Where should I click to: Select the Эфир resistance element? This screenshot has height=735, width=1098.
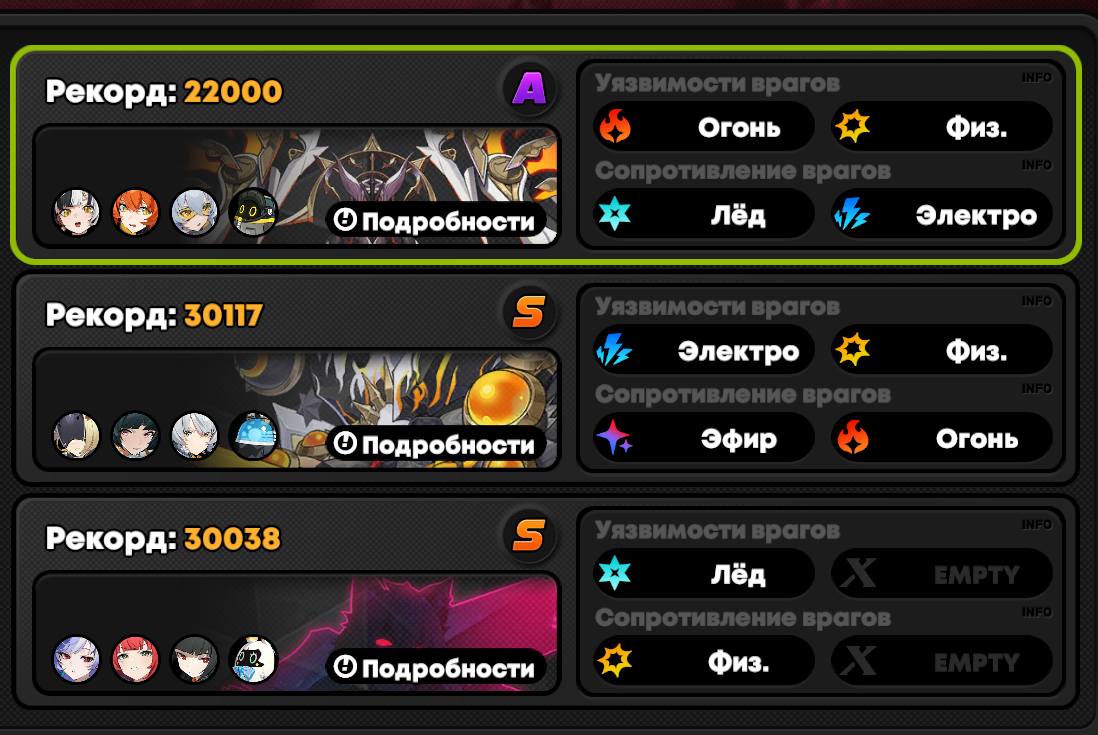tap(704, 438)
